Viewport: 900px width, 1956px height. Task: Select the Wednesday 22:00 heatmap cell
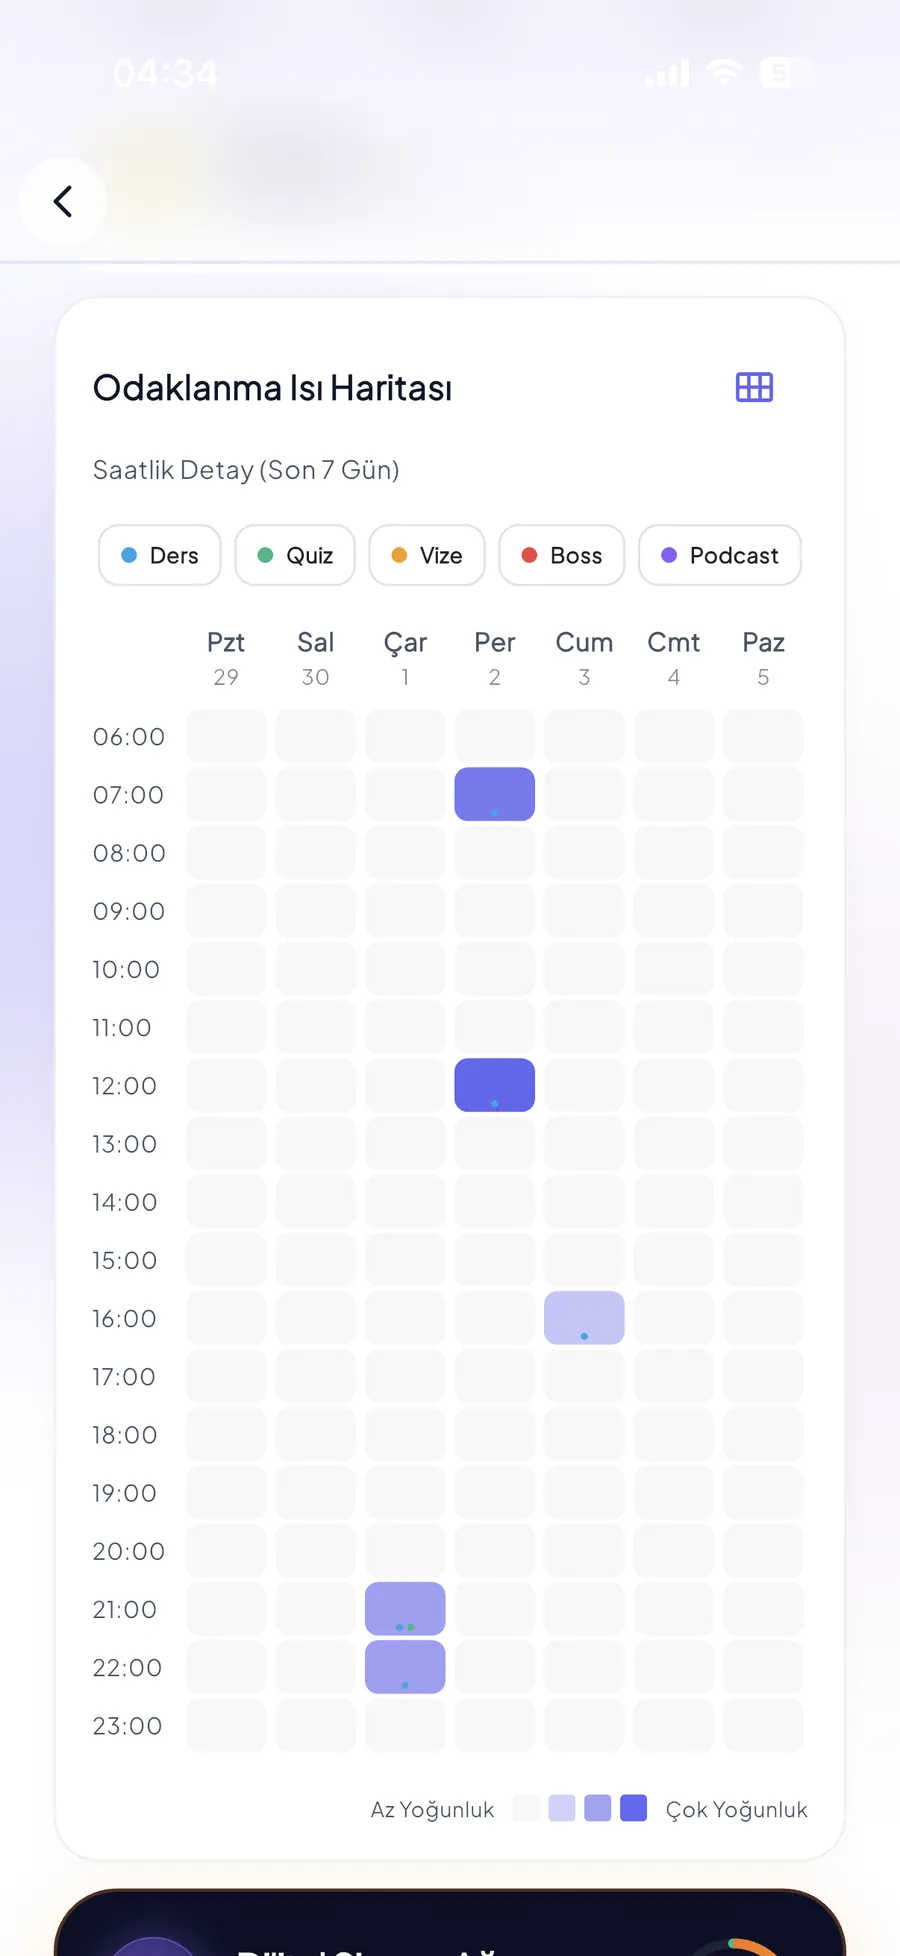tap(405, 1667)
